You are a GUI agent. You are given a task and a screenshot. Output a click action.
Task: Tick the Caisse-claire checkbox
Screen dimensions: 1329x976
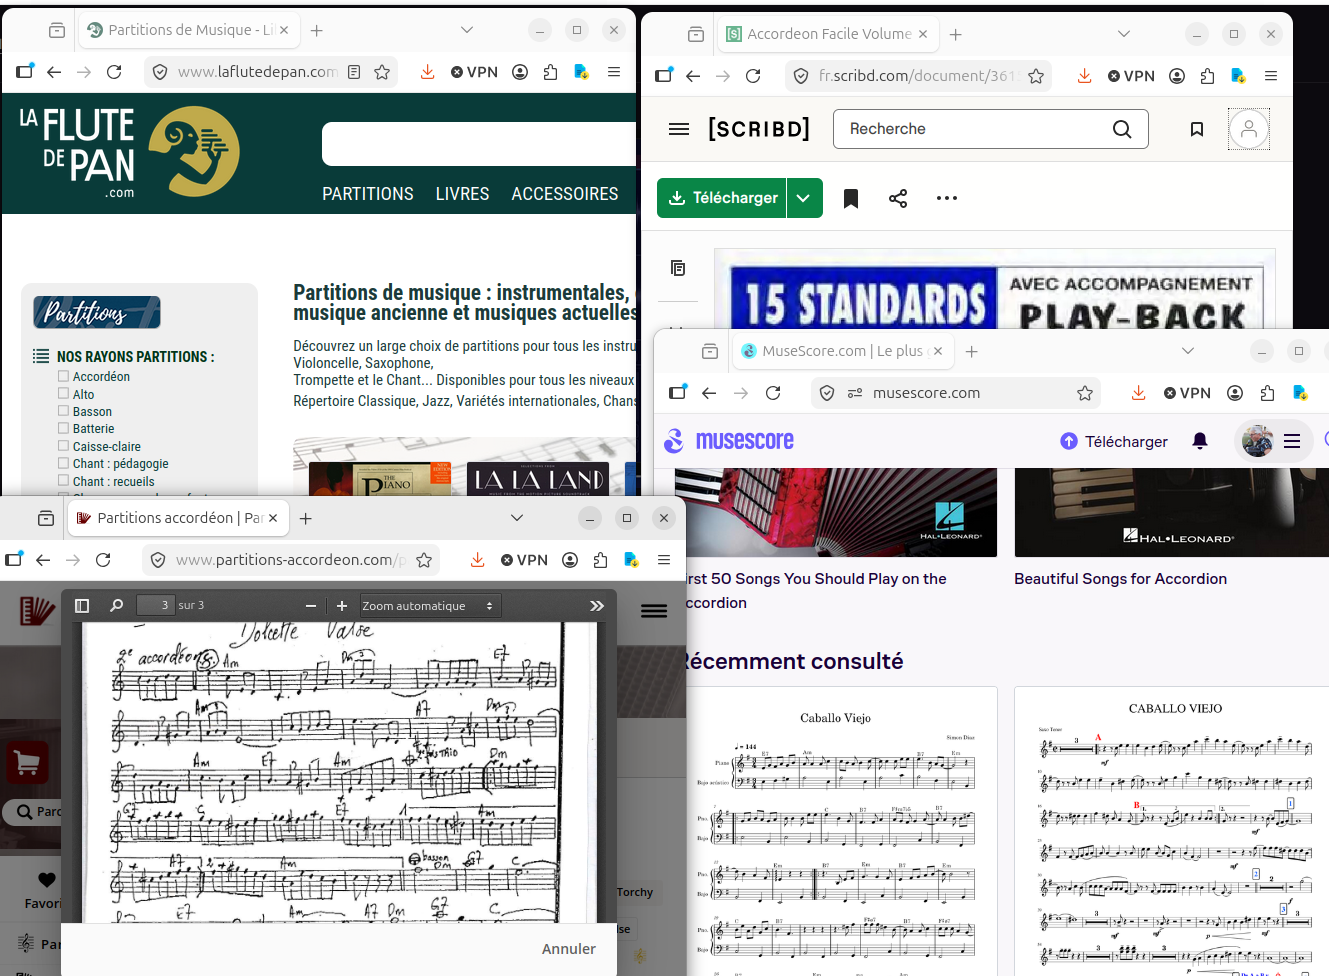[63, 446]
